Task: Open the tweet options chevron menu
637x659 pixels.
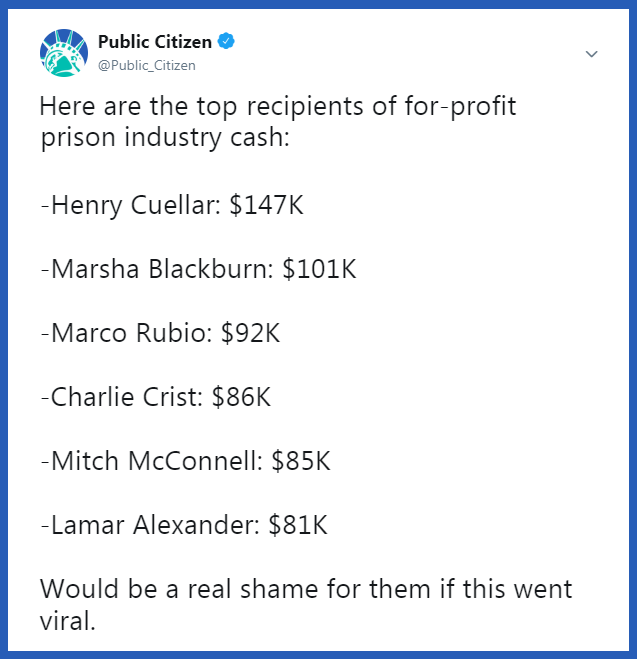Action: click(x=591, y=53)
